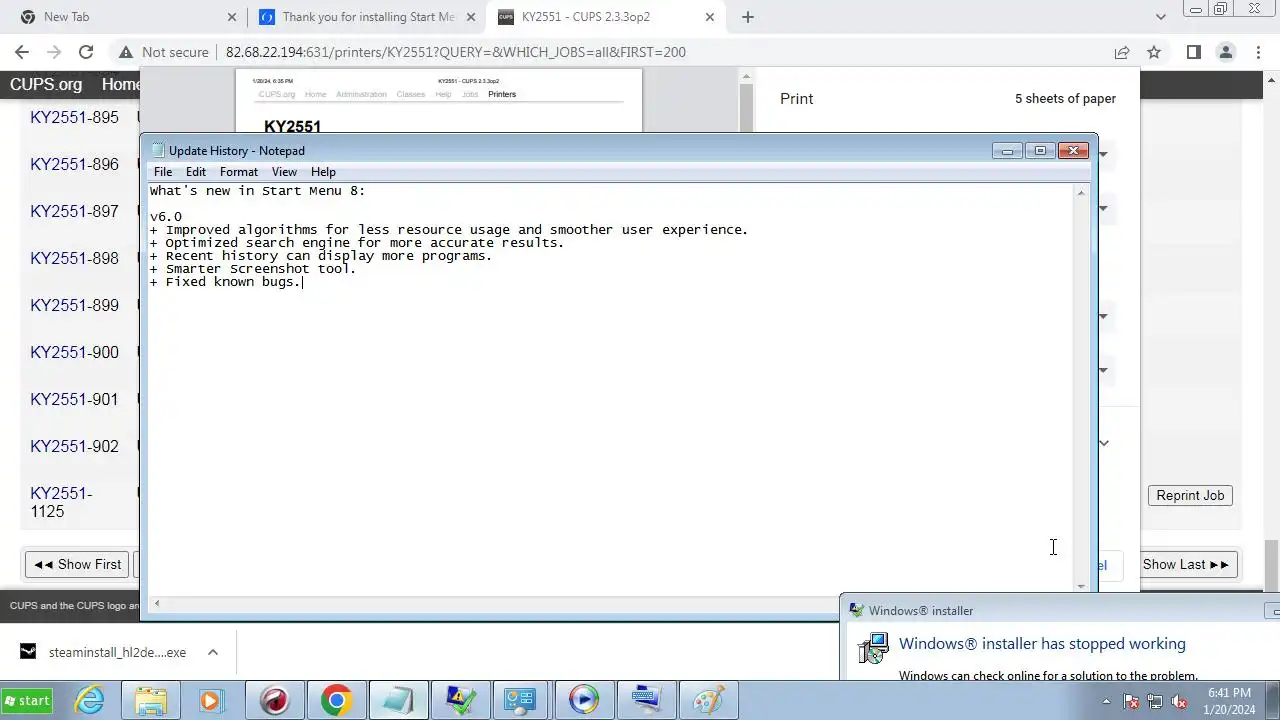Click Chrome's forward navigation arrow
1280x720 pixels.
coord(54,52)
